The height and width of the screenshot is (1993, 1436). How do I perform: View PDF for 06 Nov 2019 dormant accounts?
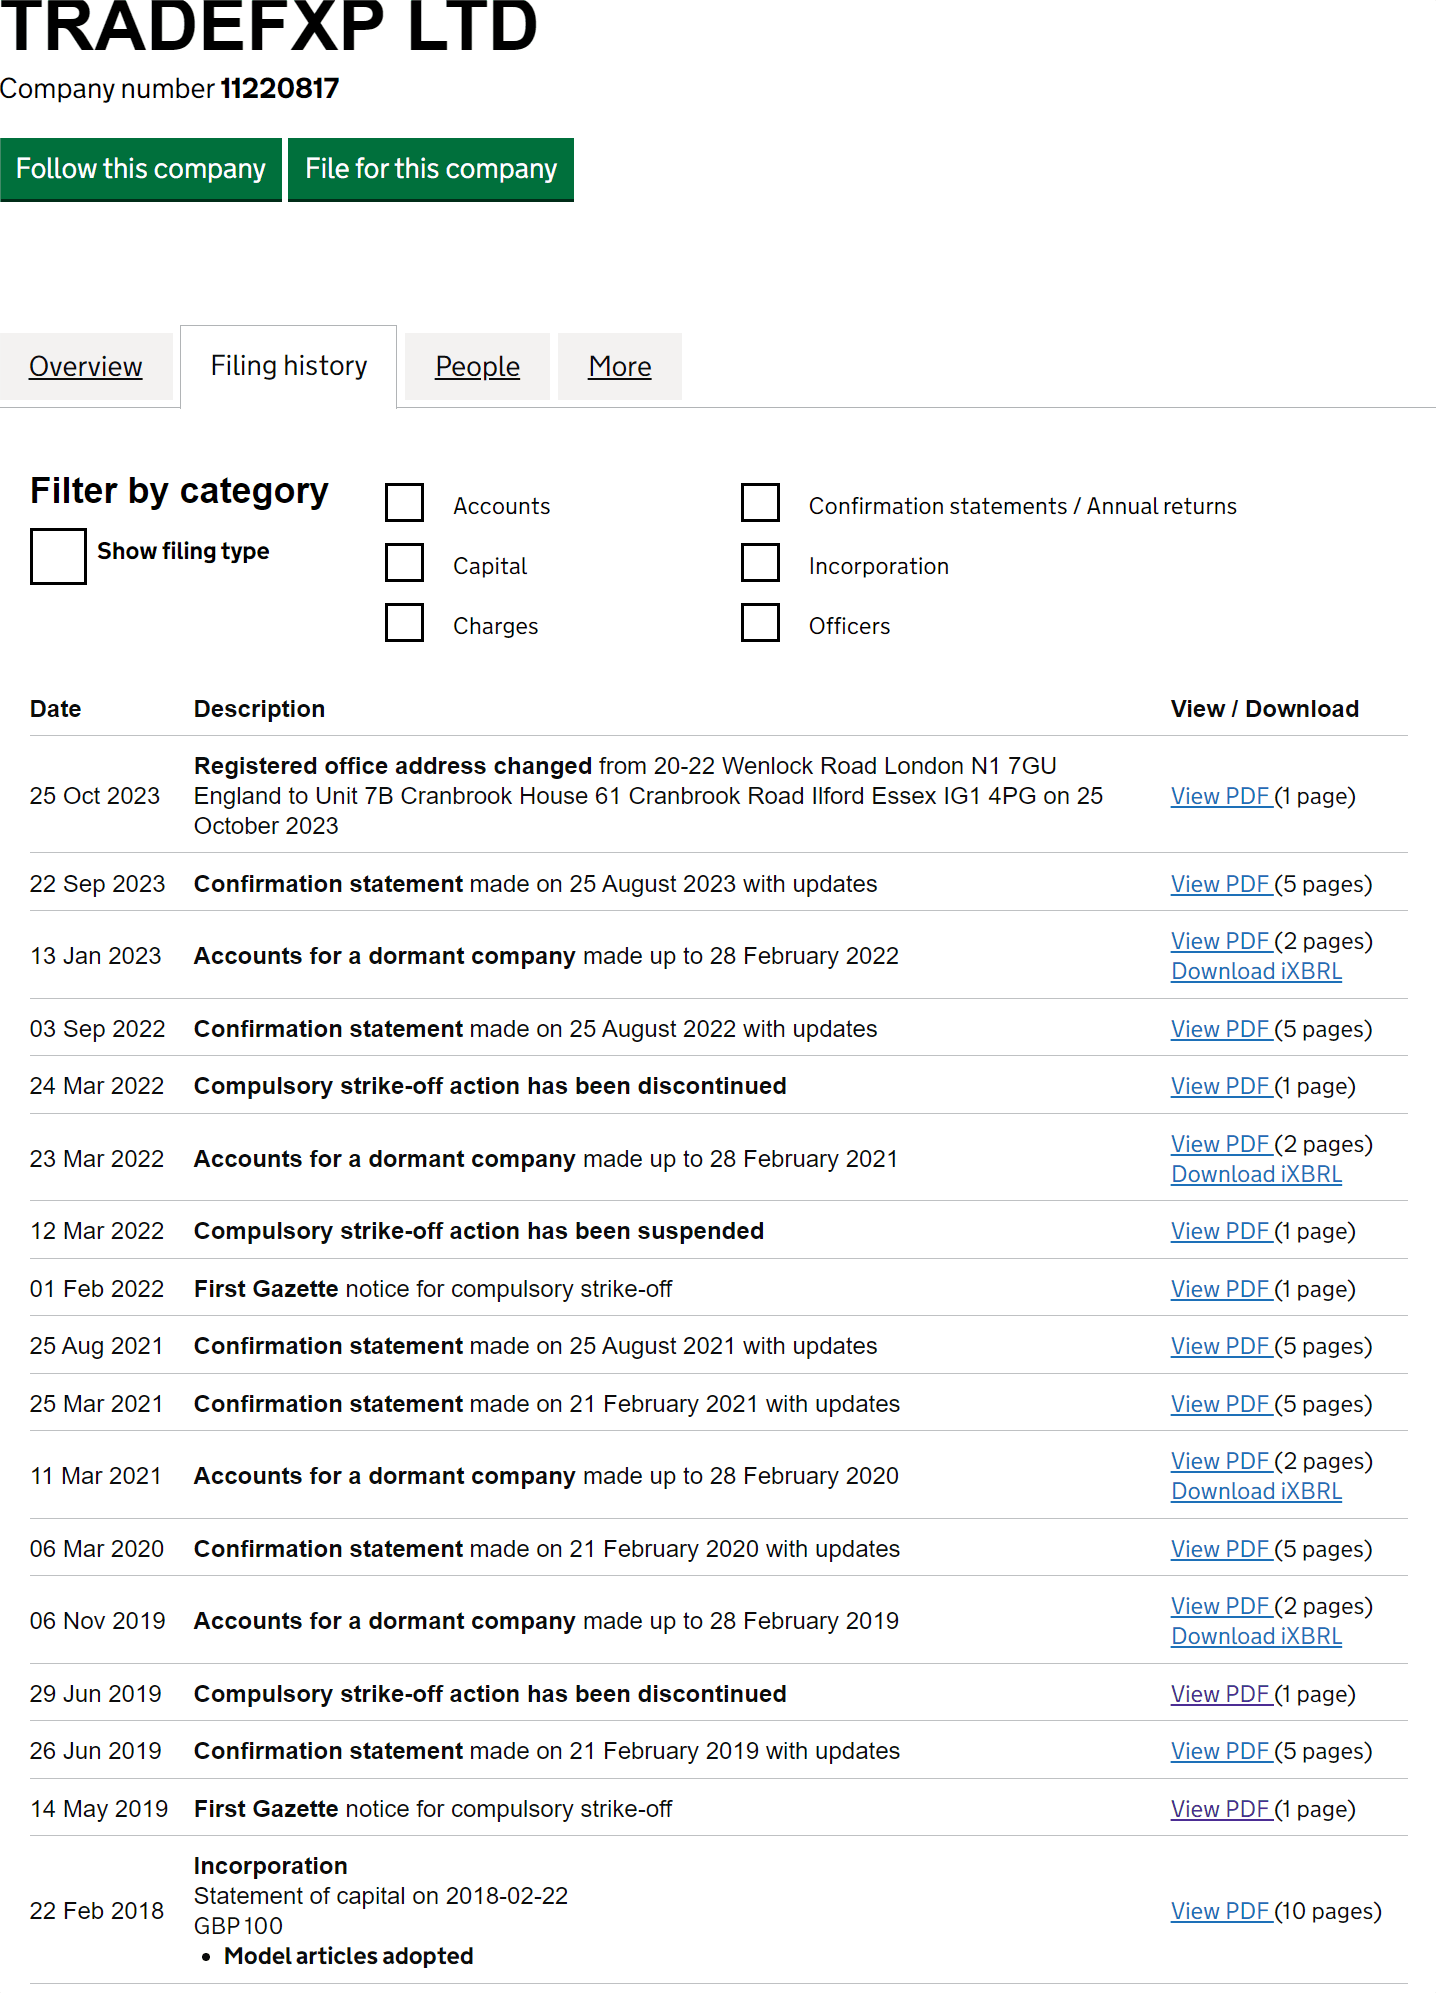coord(1221,1606)
